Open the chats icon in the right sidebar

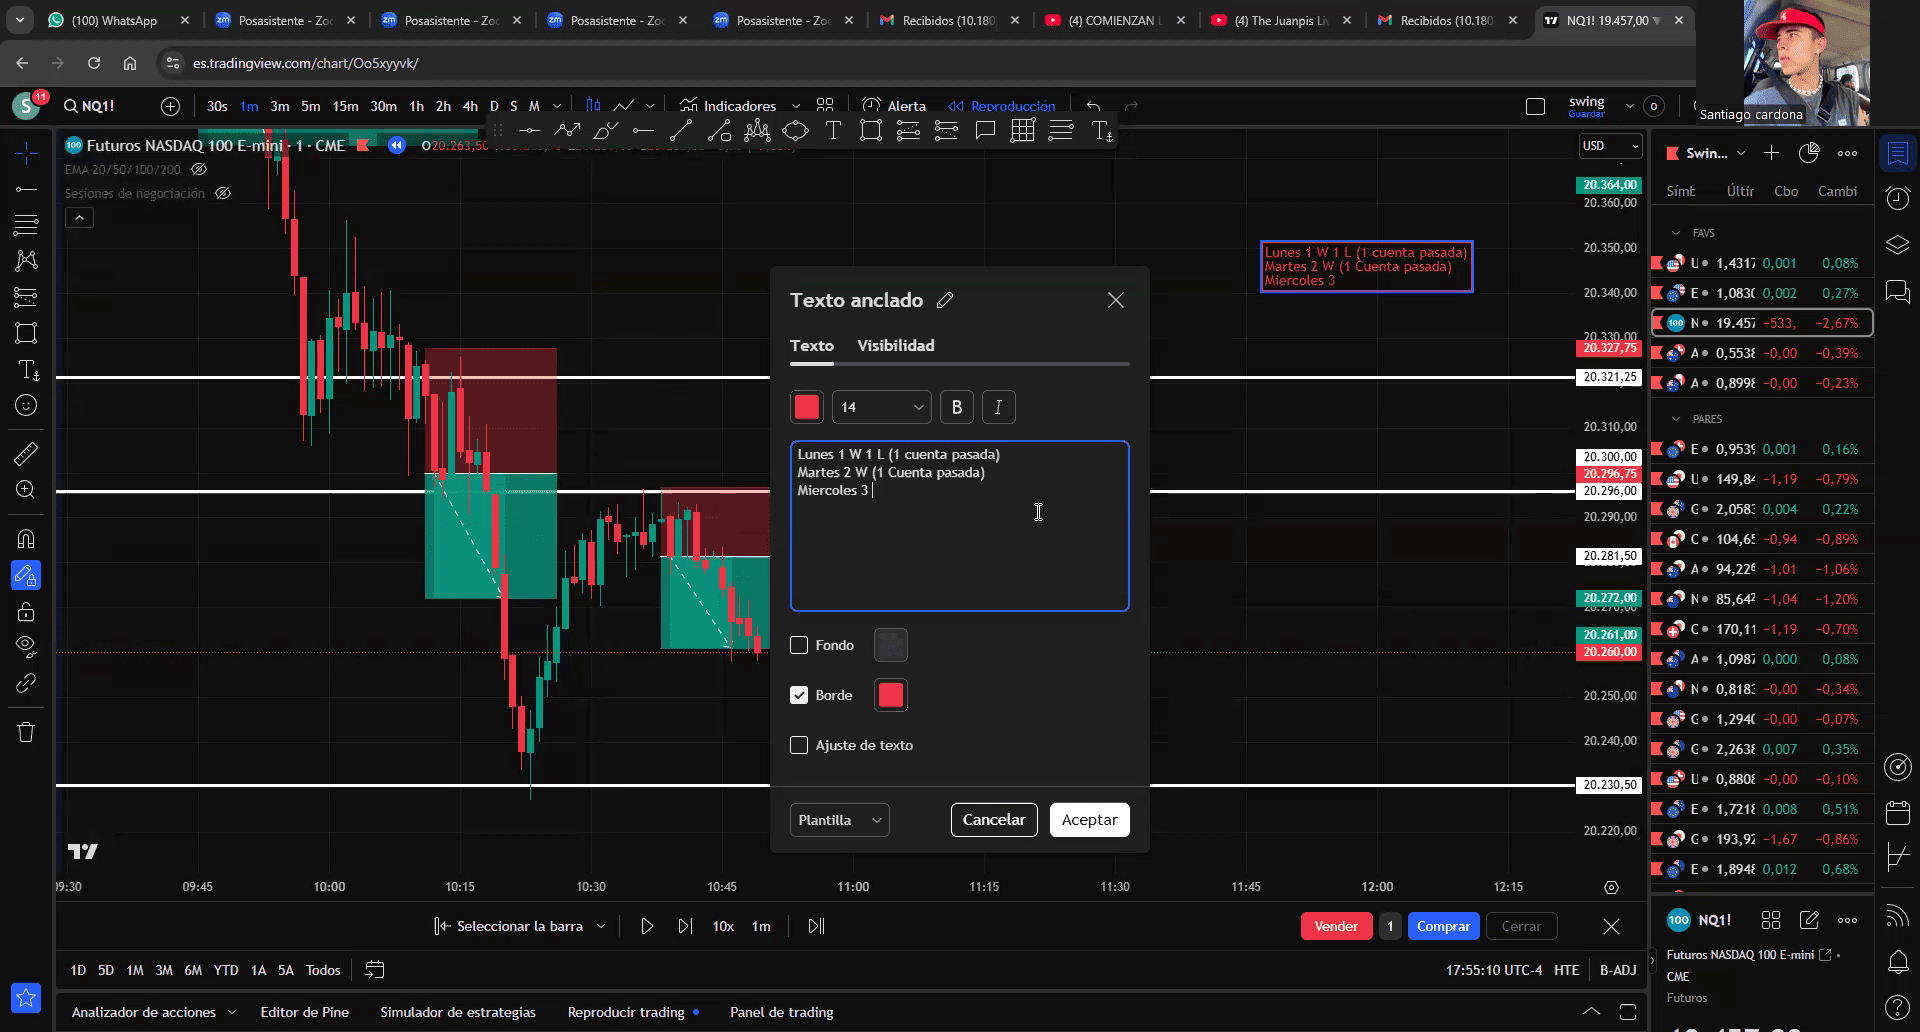[1897, 291]
